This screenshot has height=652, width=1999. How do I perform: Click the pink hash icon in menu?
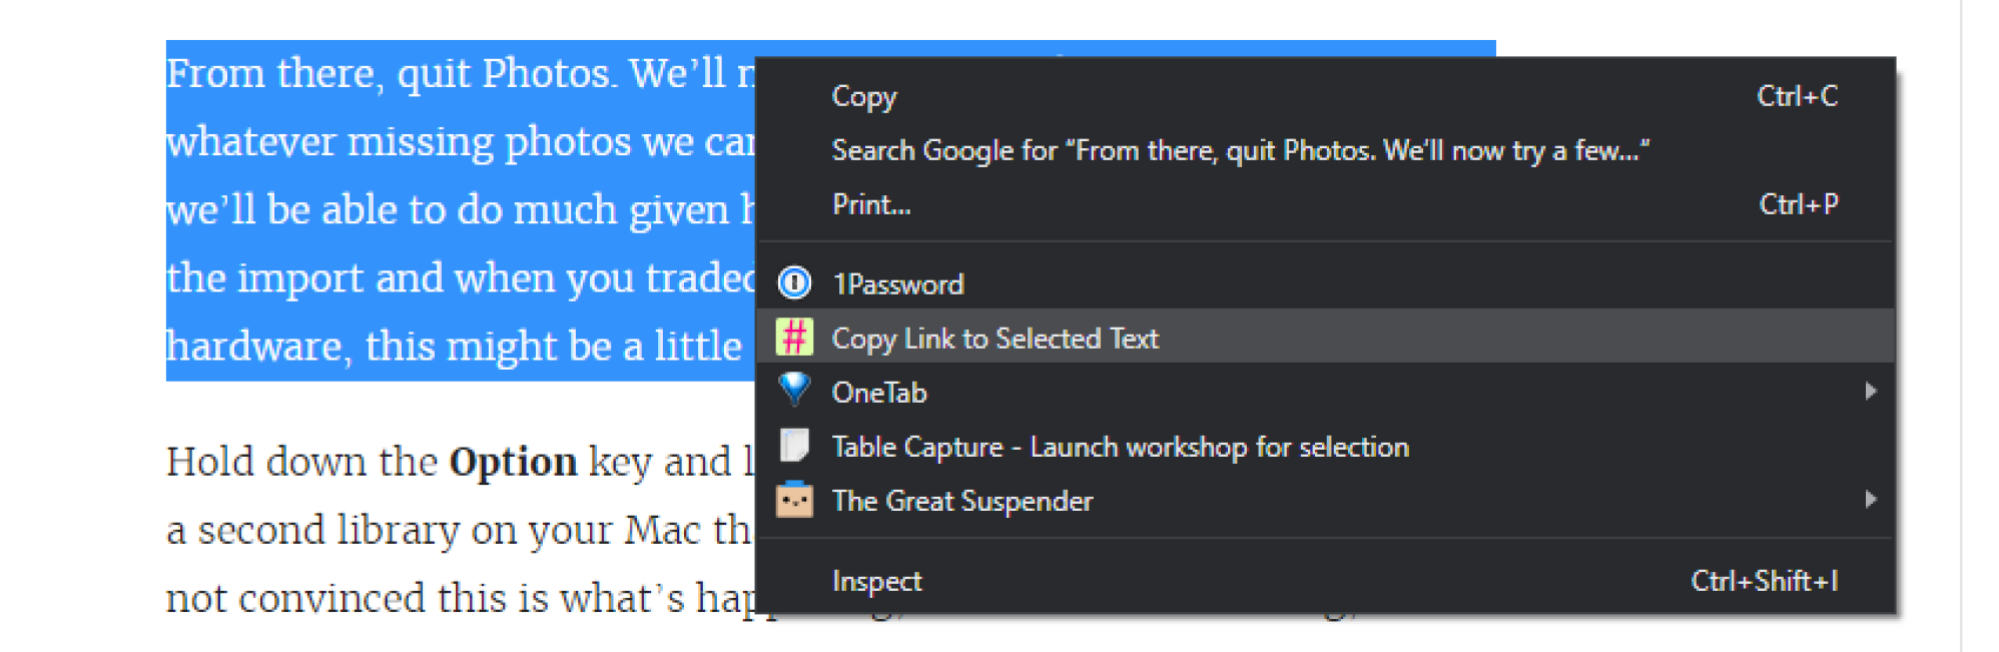click(x=795, y=338)
